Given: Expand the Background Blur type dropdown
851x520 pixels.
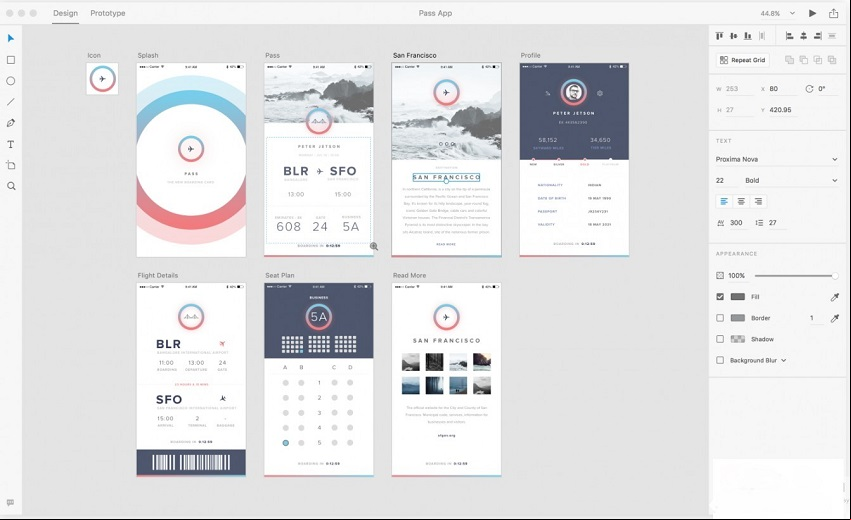Looking at the screenshot, I should pyautogui.click(x=784, y=360).
